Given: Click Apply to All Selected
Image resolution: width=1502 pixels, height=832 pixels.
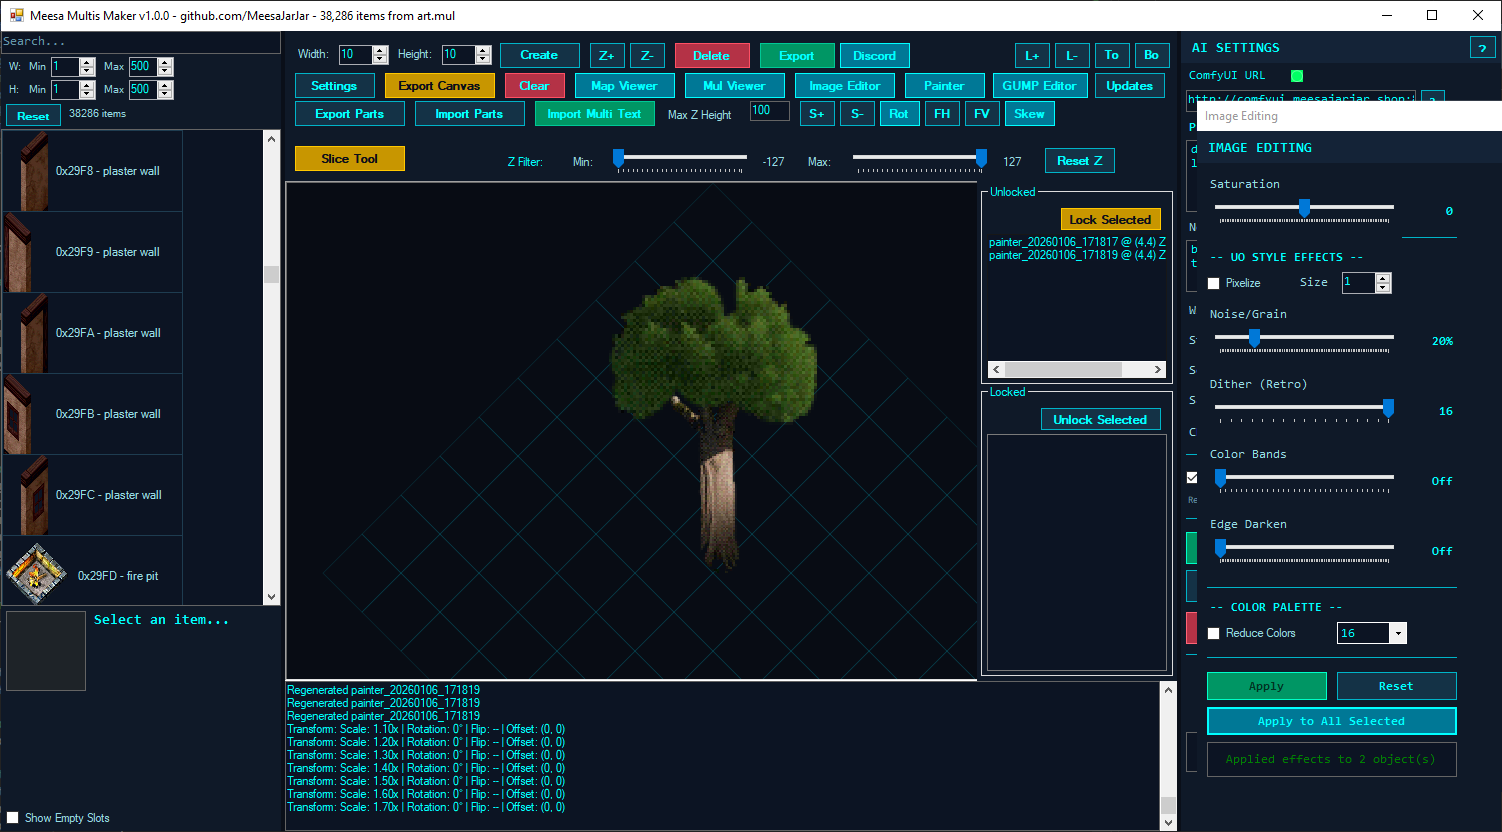Looking at the screenshot, I should pos(1331,721).
